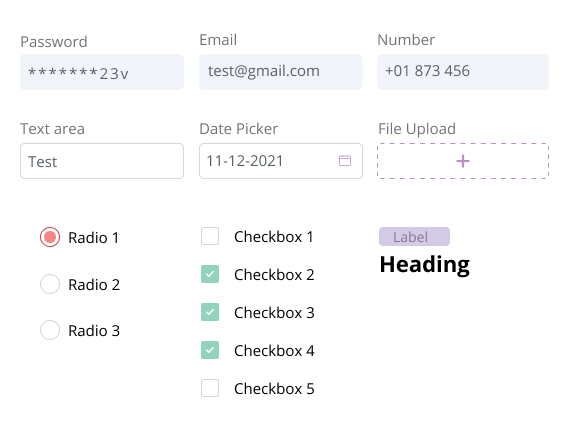
Task: Click the Text area containing Test
Action: click(102, 161)
